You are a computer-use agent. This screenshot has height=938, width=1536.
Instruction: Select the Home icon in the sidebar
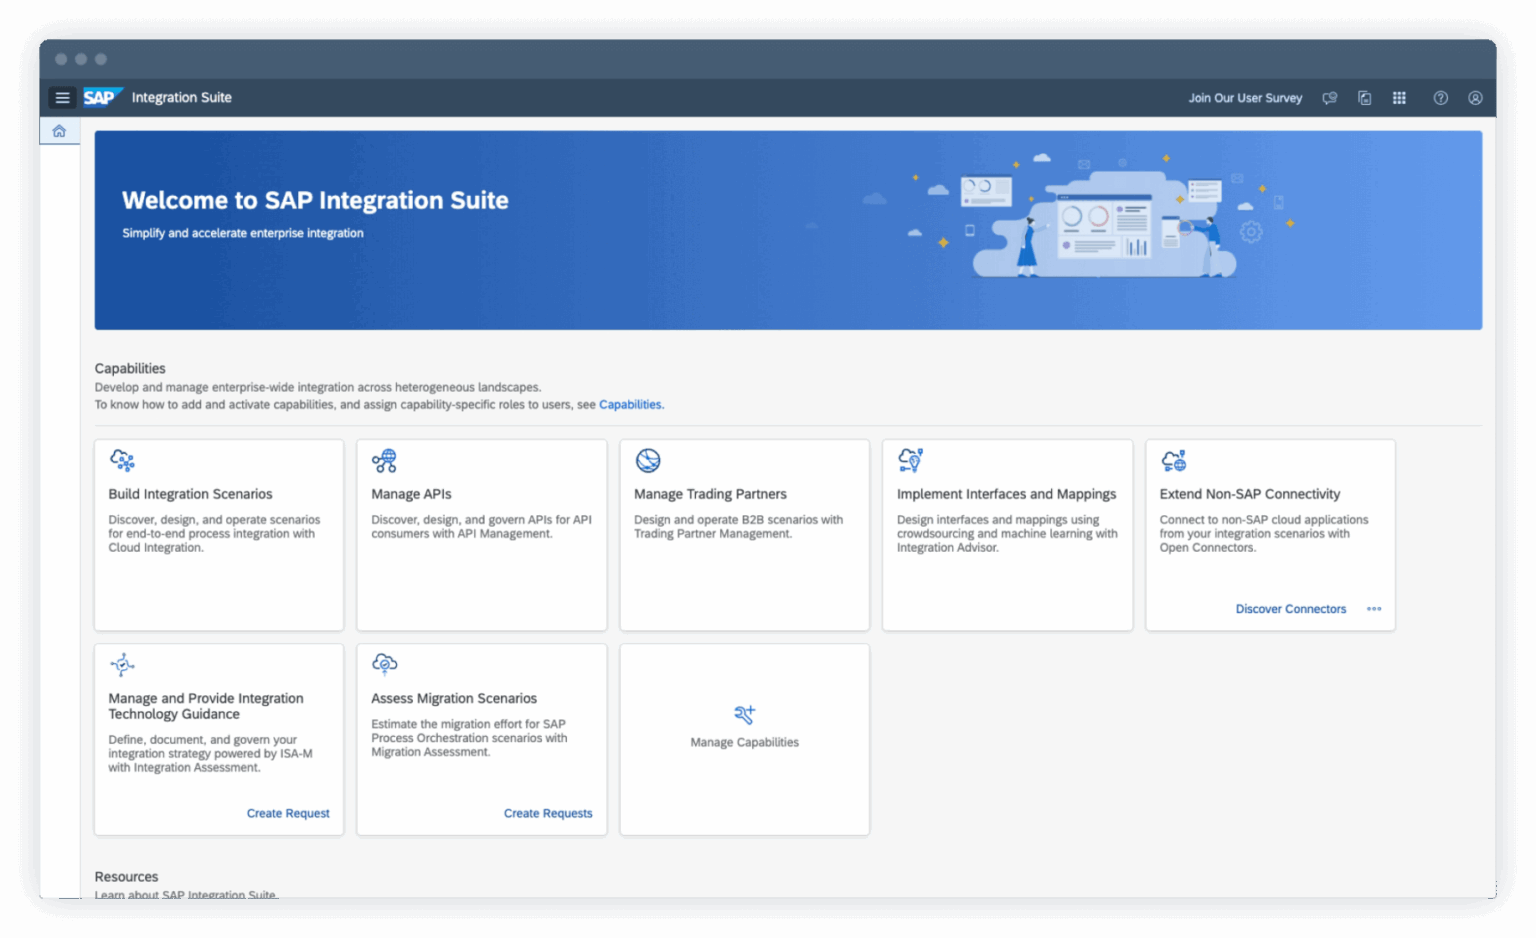pos(59,130)
